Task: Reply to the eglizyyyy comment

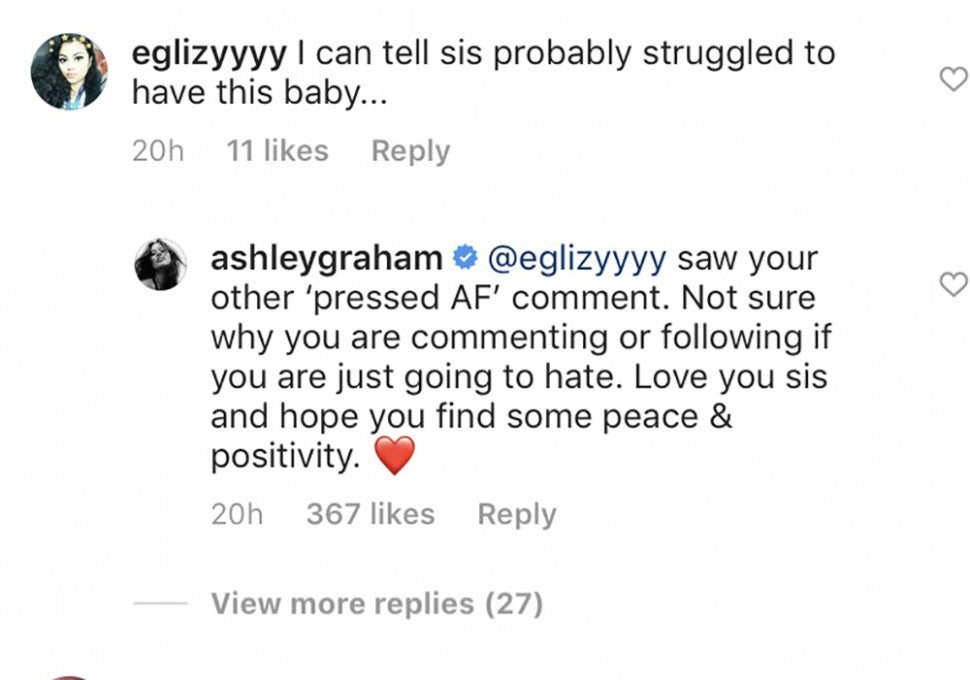Action: tap(410, 151)
